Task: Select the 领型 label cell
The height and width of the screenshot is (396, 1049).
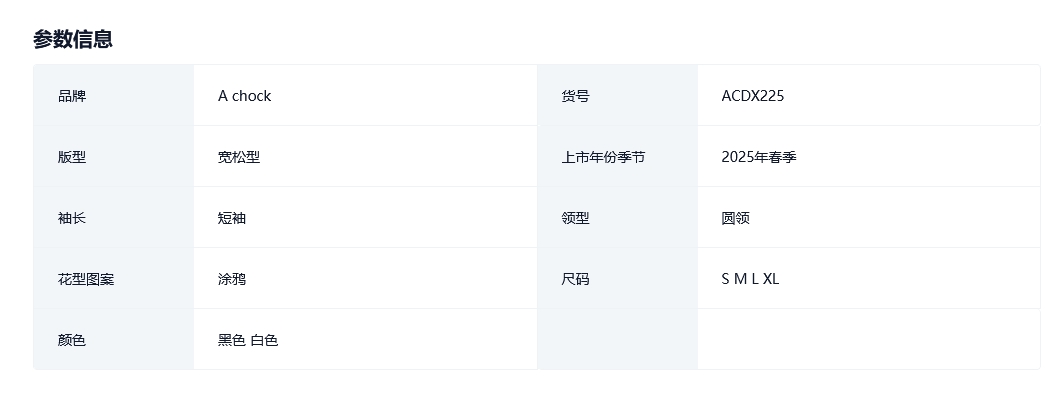Action: pos(617,217)
